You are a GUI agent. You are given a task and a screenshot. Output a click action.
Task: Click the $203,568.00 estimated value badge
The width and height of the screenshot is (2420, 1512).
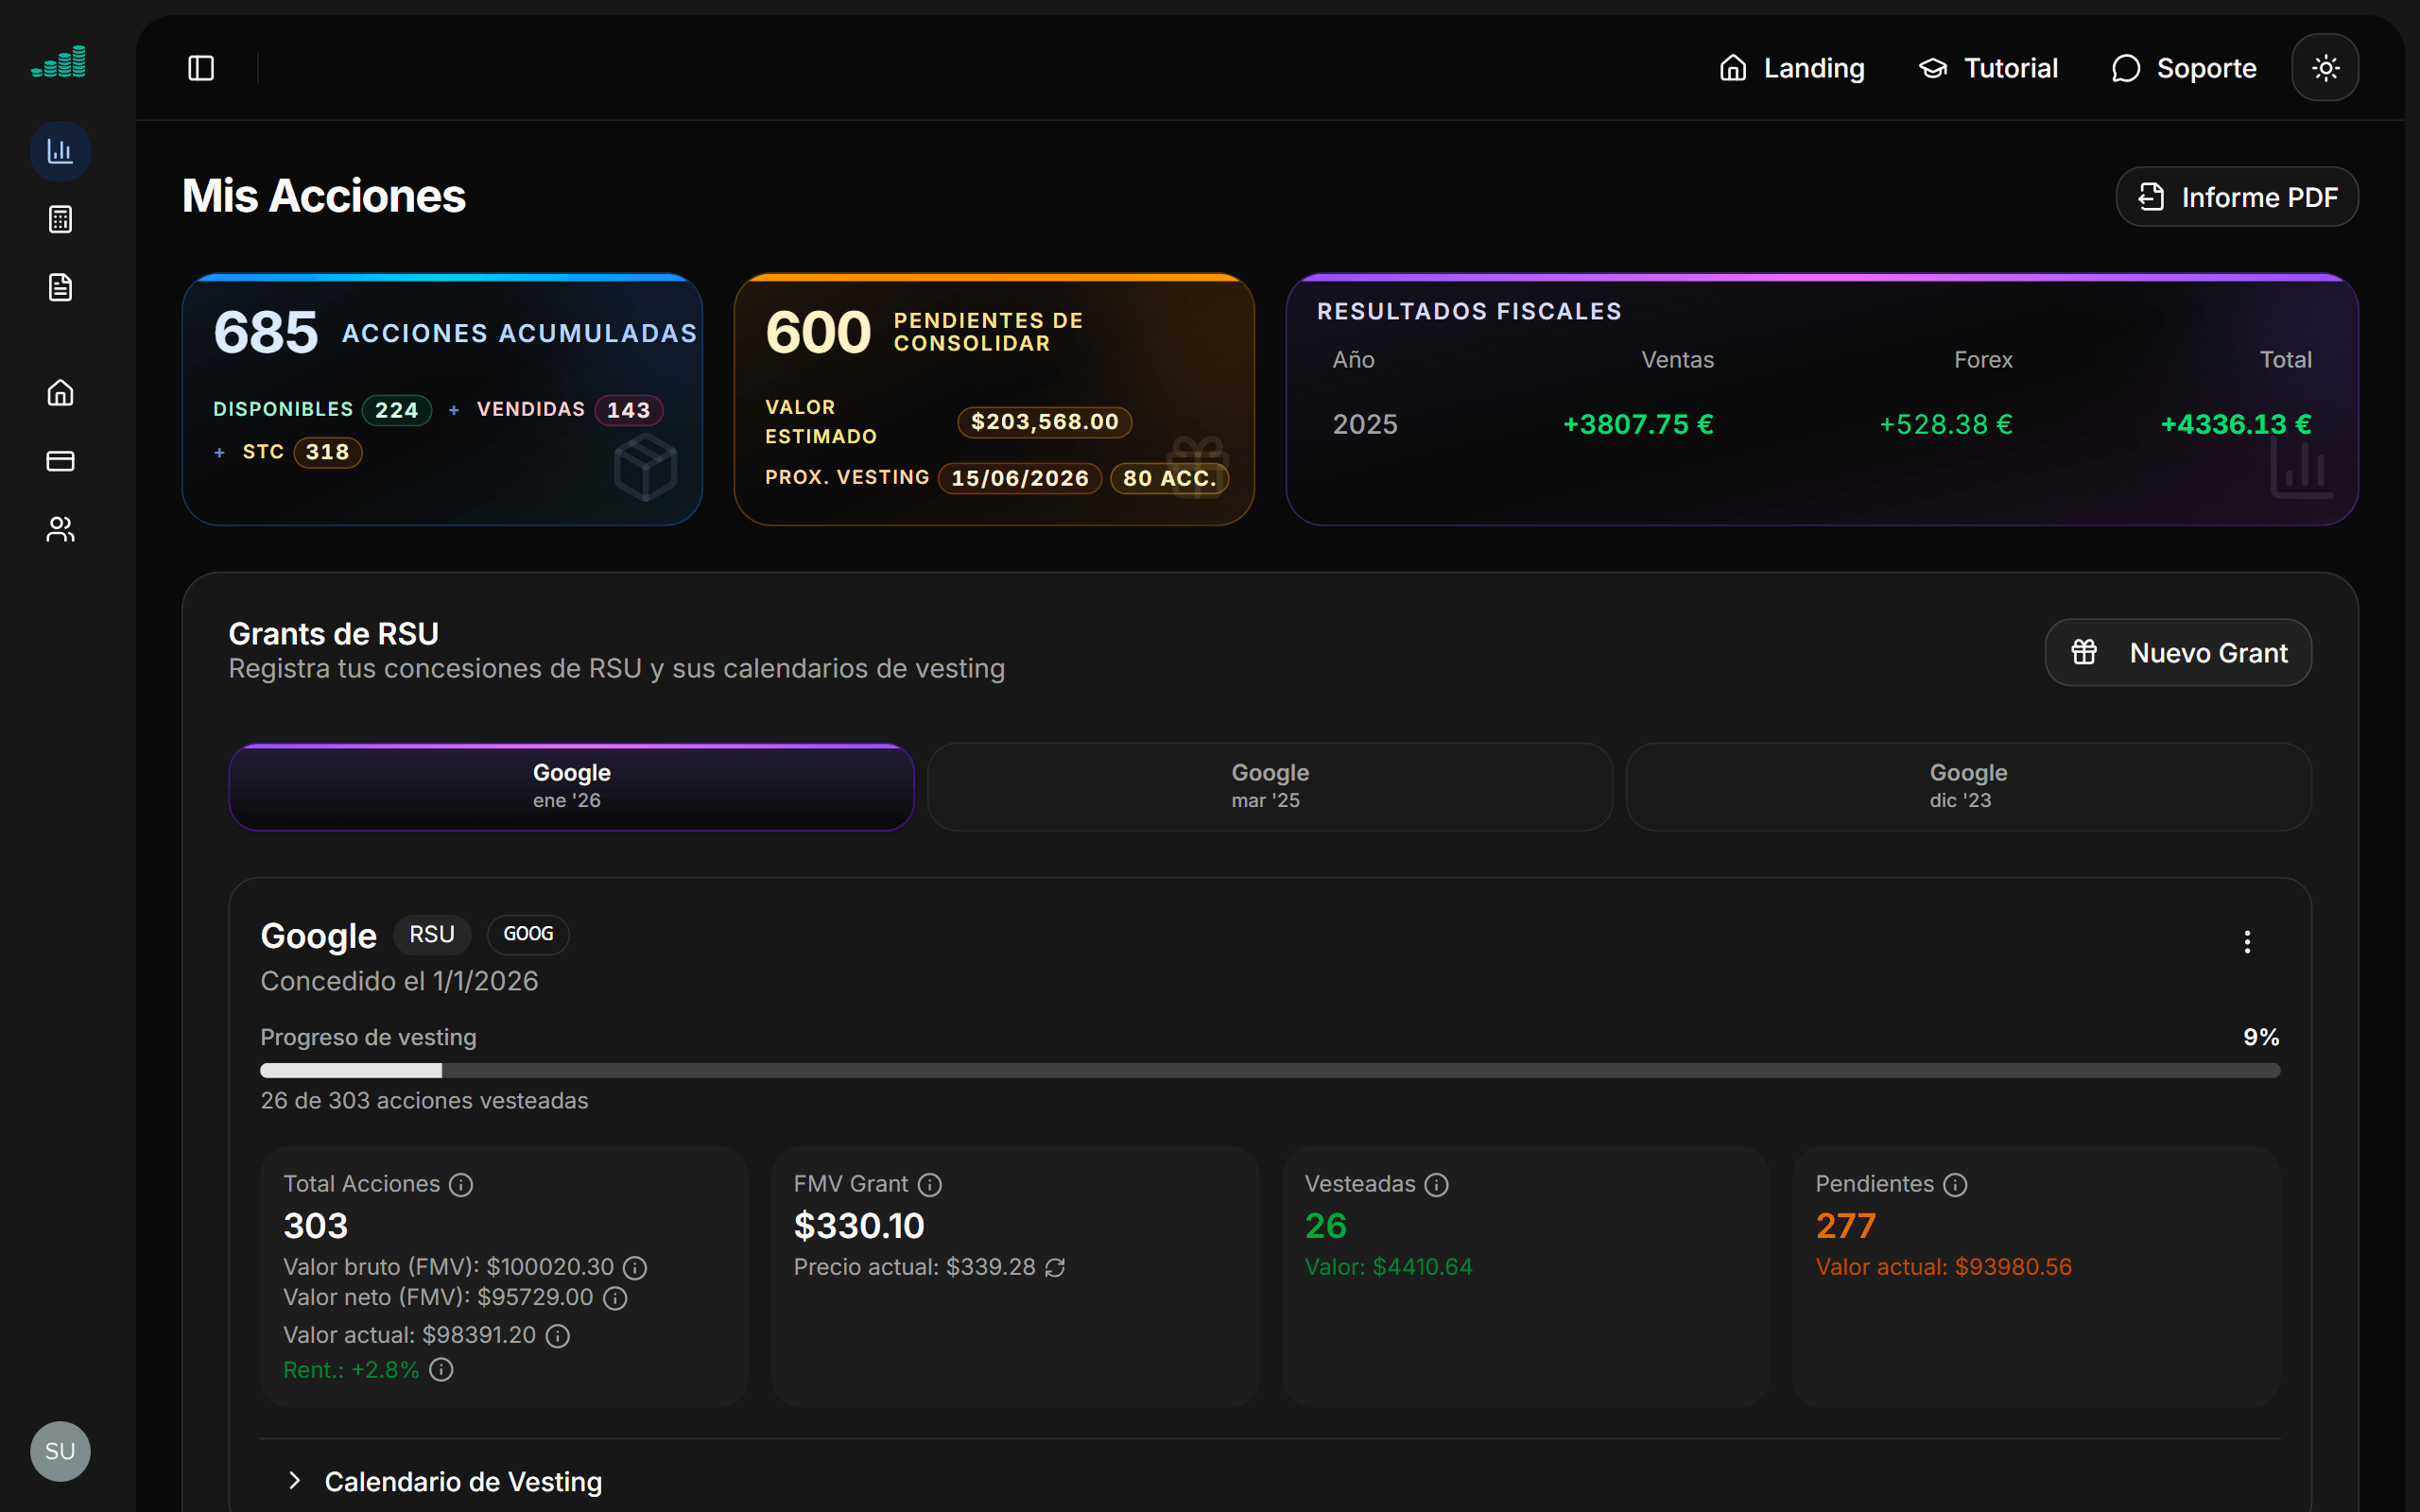pos(1045,422)
